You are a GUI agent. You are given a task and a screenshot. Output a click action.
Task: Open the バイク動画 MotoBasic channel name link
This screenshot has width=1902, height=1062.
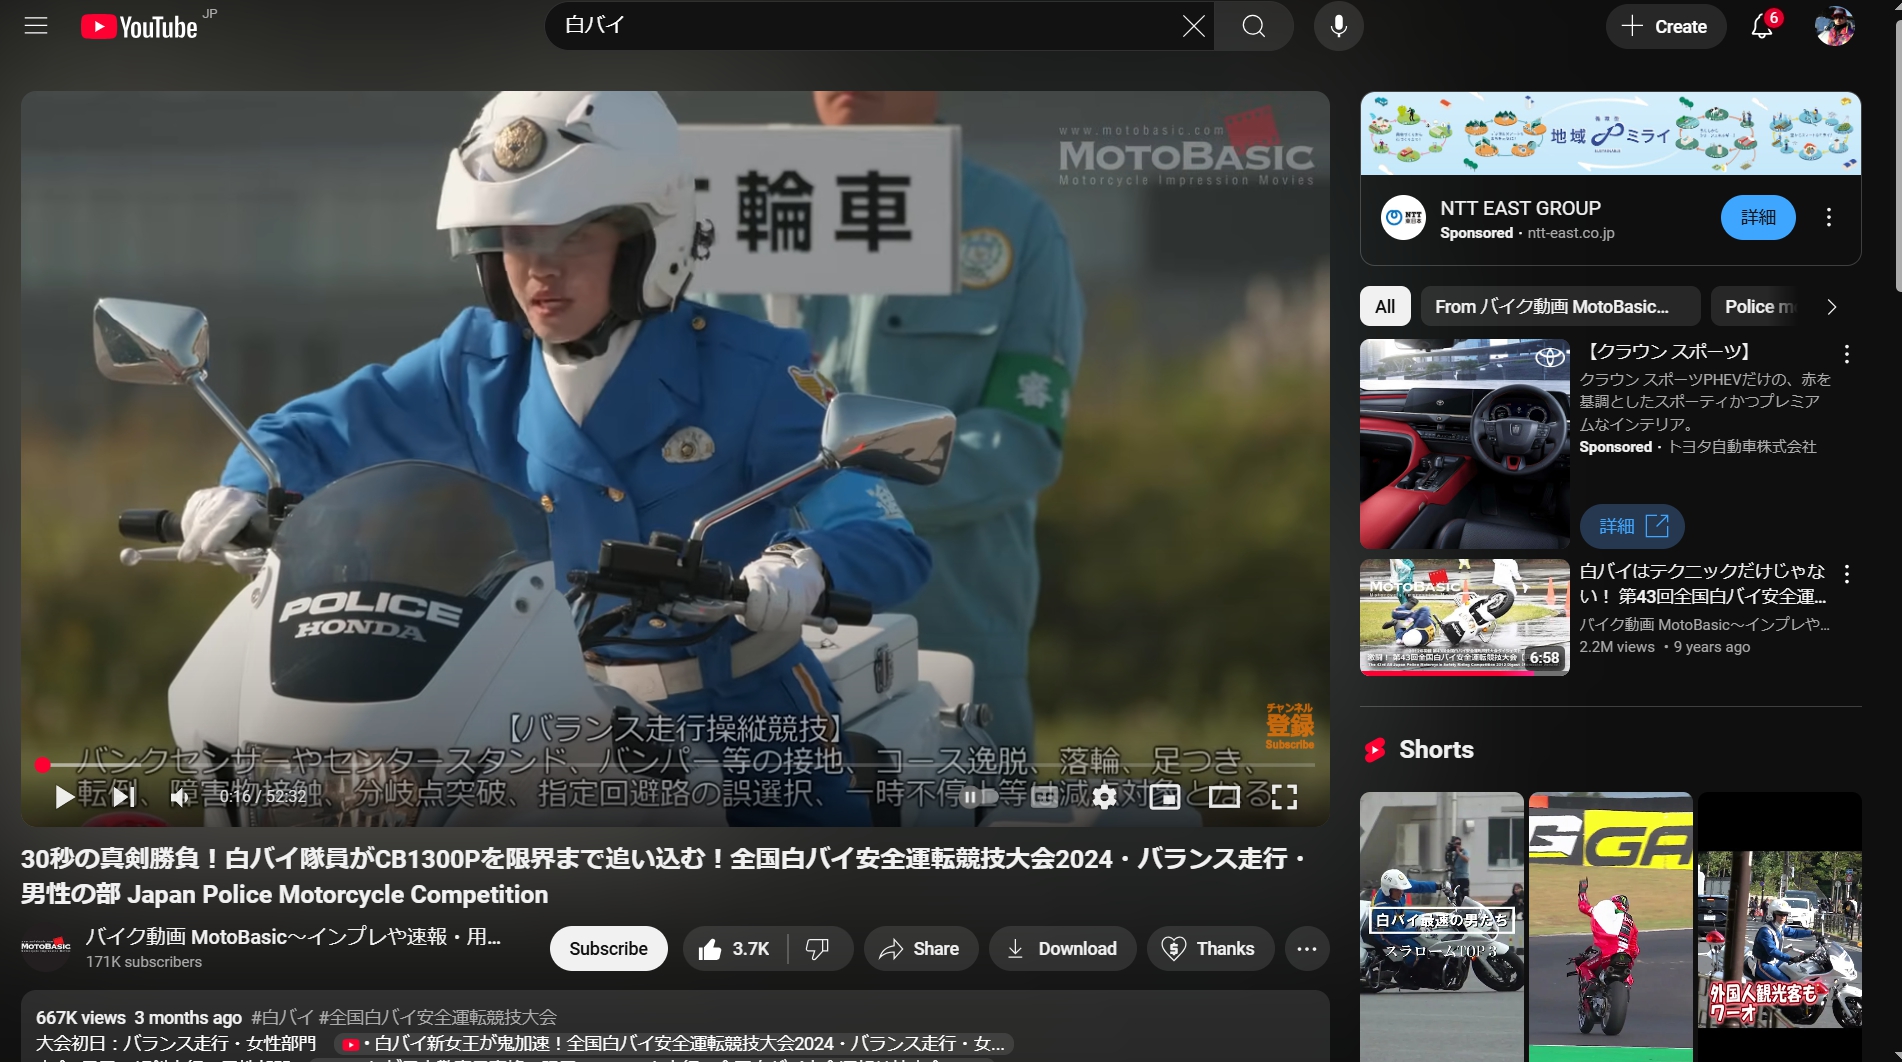[293, 937]
